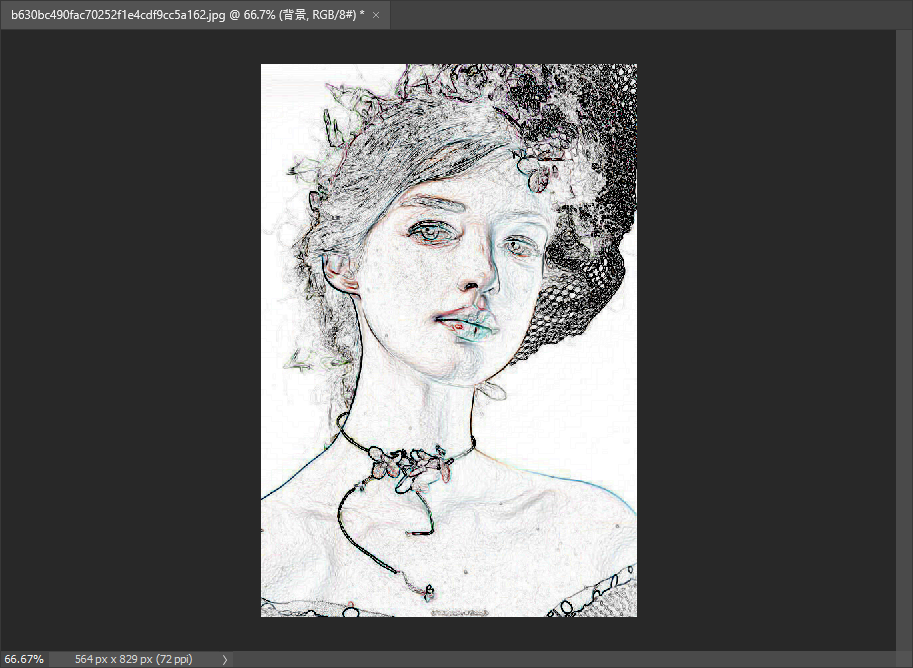
Task: Click the sketch portrait canvas image
Action: point(449,340)
